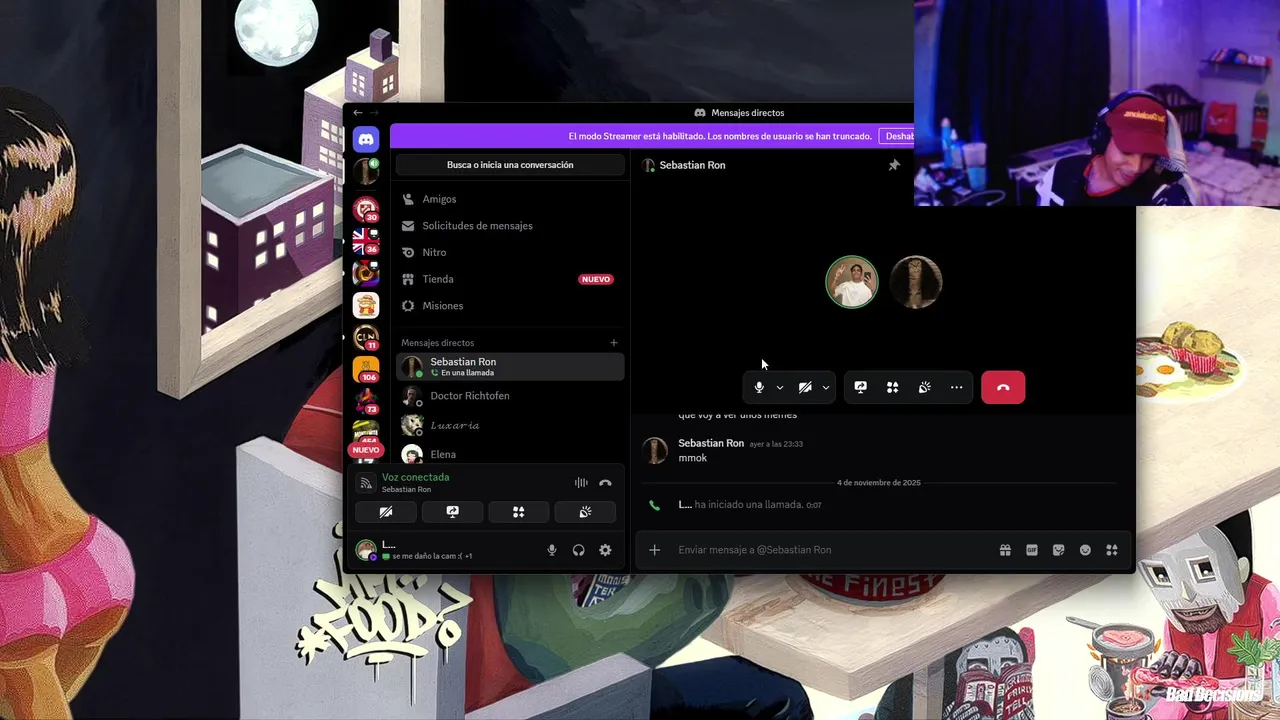Click the 'ha iniciado una llamada' call entry
The height and width of the screenshot is (720, 1280).
click(x=749, y=505)
